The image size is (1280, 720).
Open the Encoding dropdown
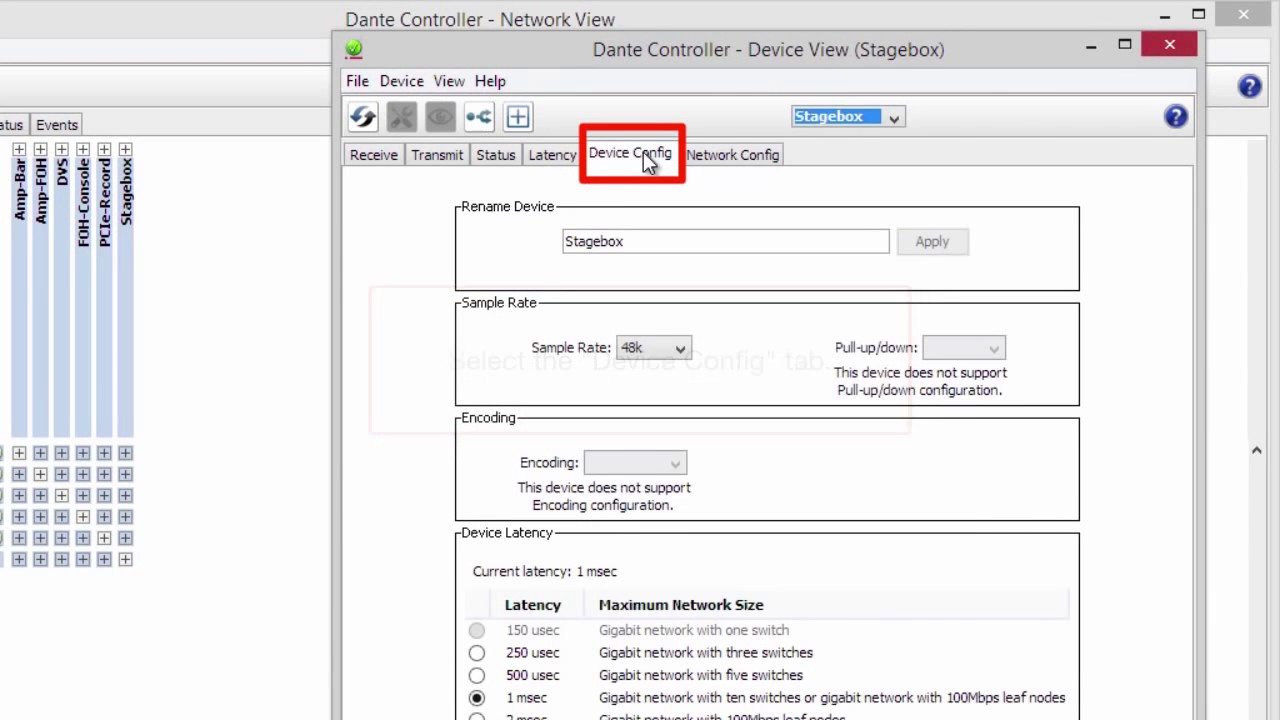(635, 463)
